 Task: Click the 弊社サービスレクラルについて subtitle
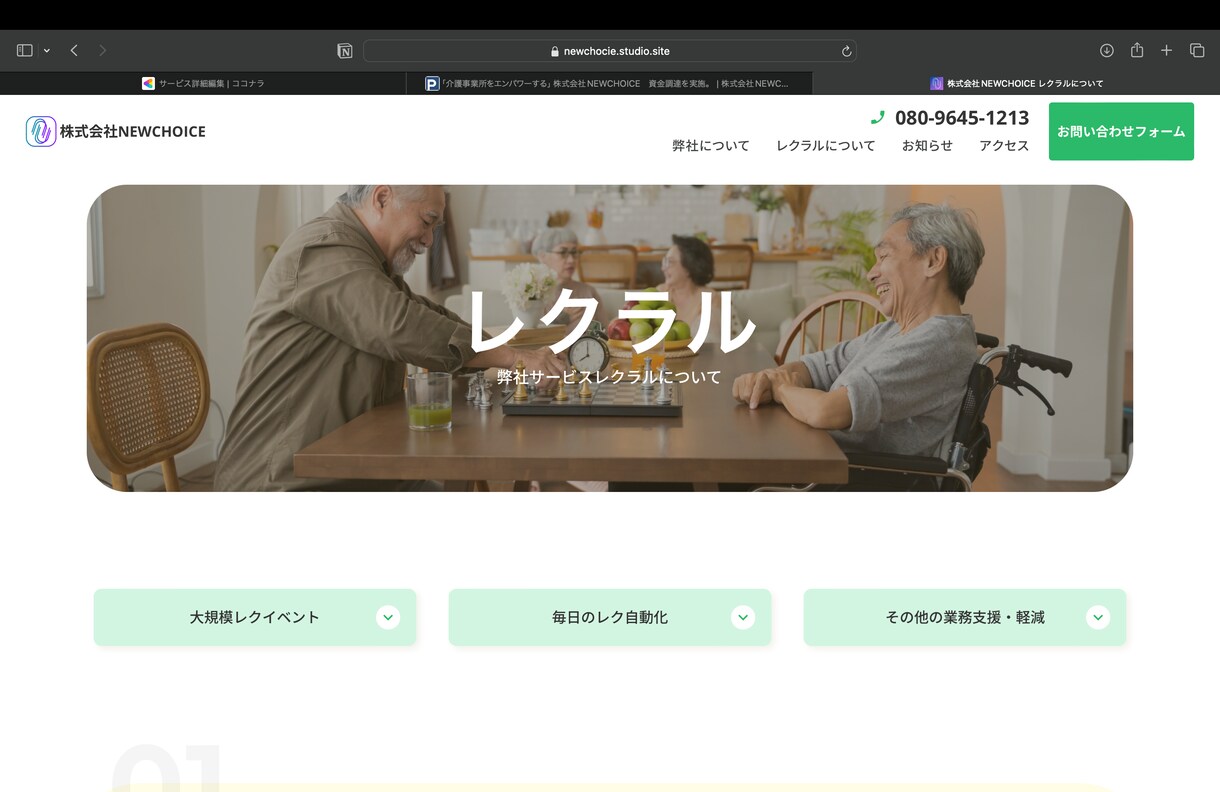[x=609, y=377]
